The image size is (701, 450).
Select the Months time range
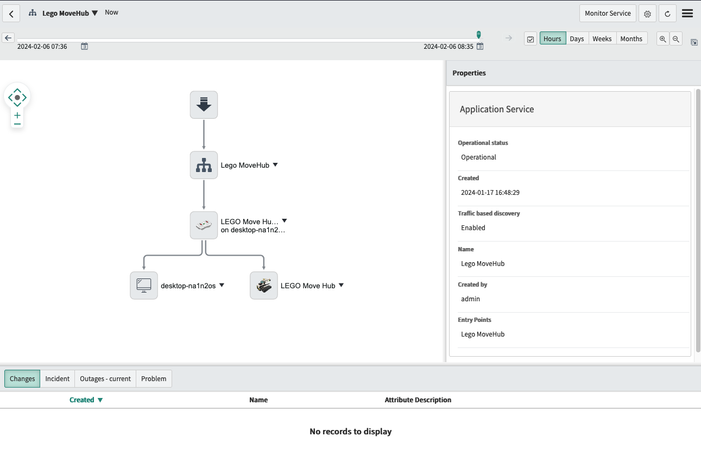click(x=631, y=39)
